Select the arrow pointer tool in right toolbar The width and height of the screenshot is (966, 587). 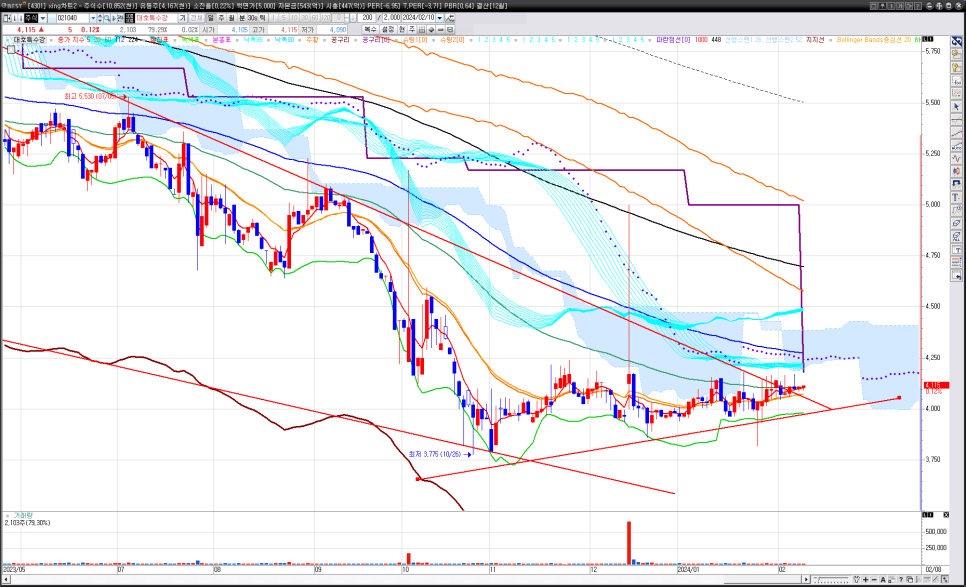point(956,106)
